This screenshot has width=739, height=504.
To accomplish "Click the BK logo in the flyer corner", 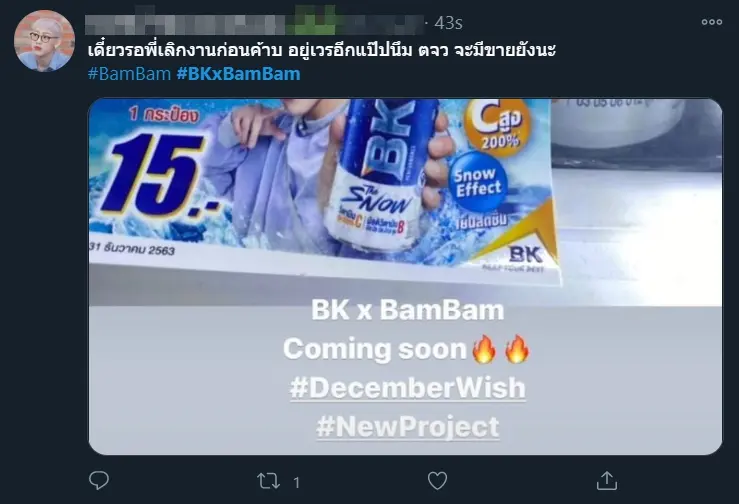I will pyautogui.click(x=525, y=257).
